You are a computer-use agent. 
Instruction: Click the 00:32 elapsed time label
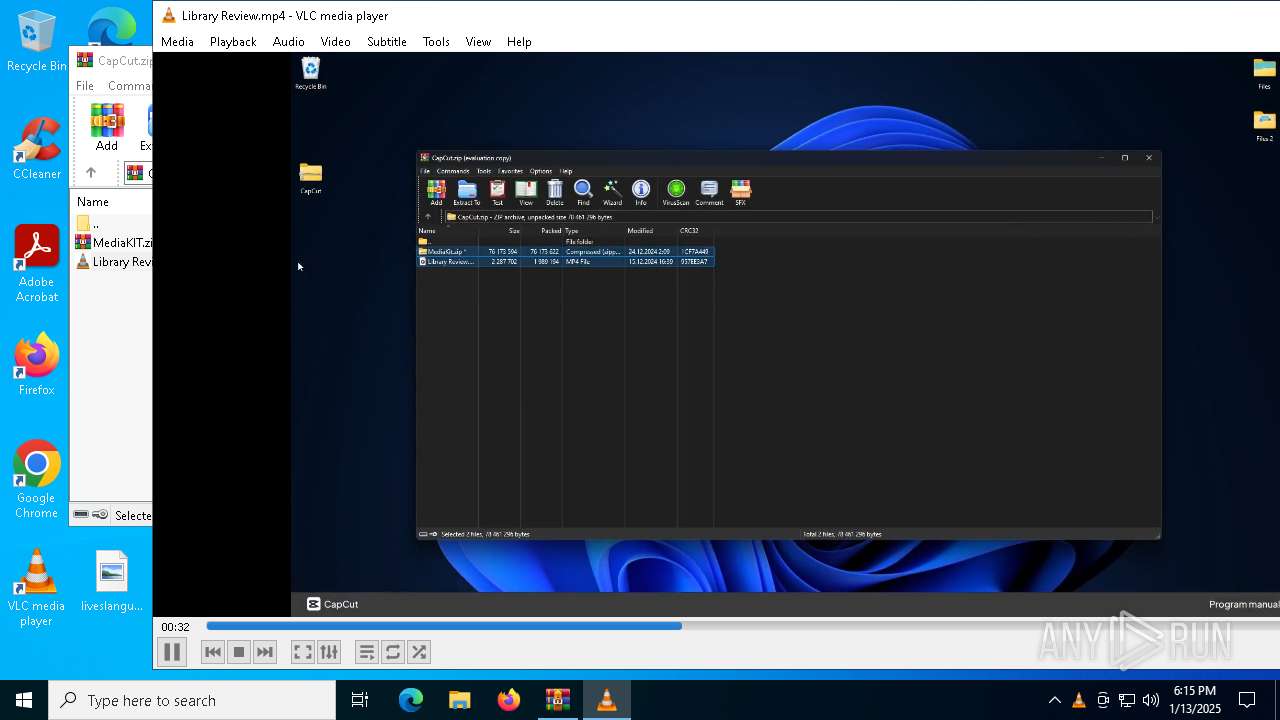tap(175, 627)
